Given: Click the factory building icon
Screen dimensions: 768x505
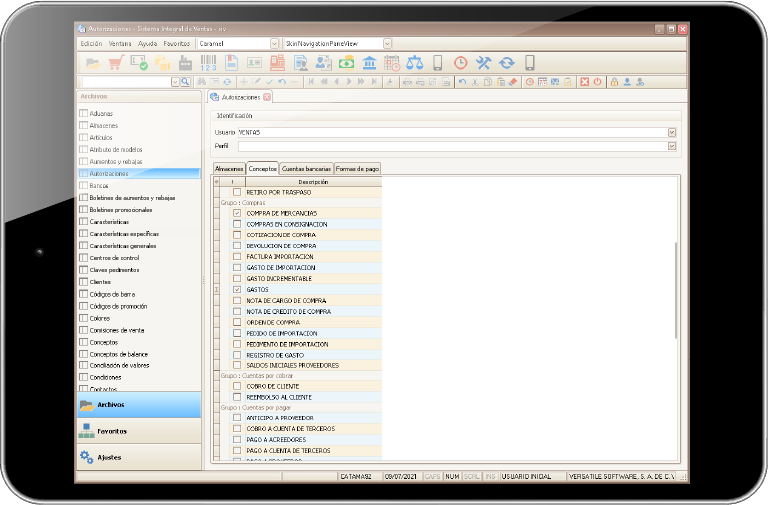Looking at the screenshot, I should pos(185,63).
